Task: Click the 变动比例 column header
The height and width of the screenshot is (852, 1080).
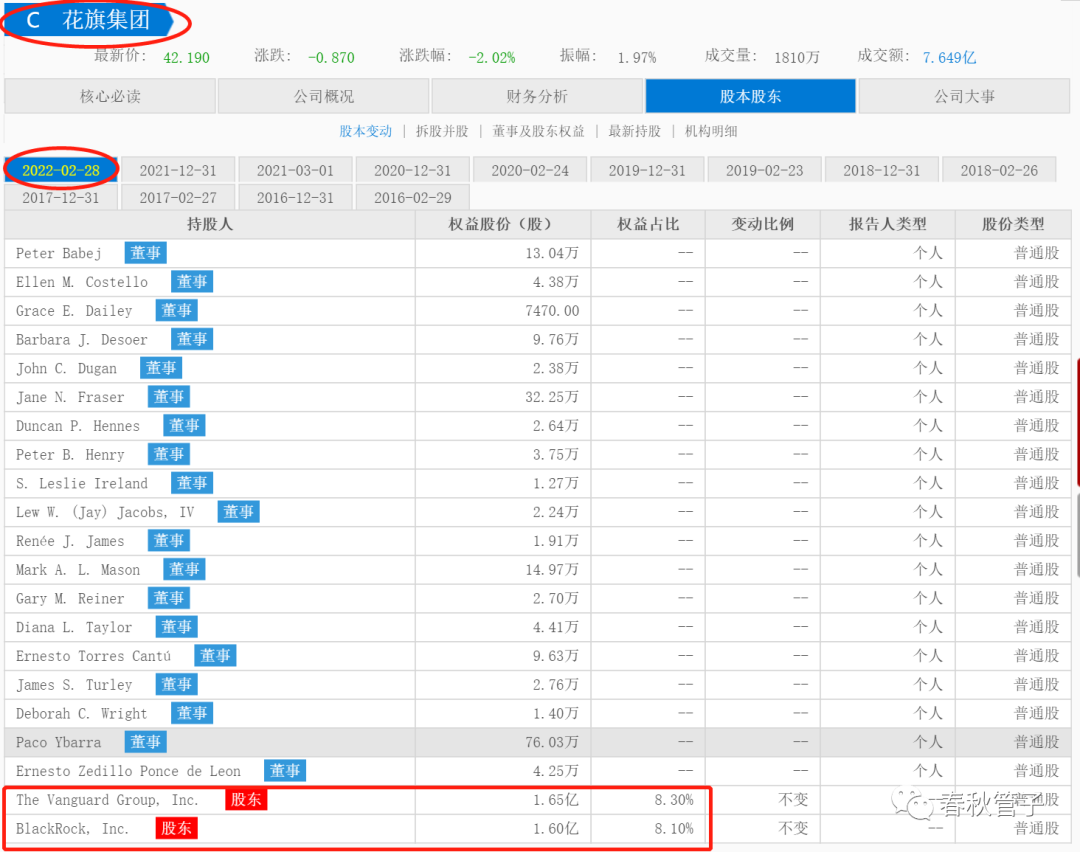Action: [762, 225]
